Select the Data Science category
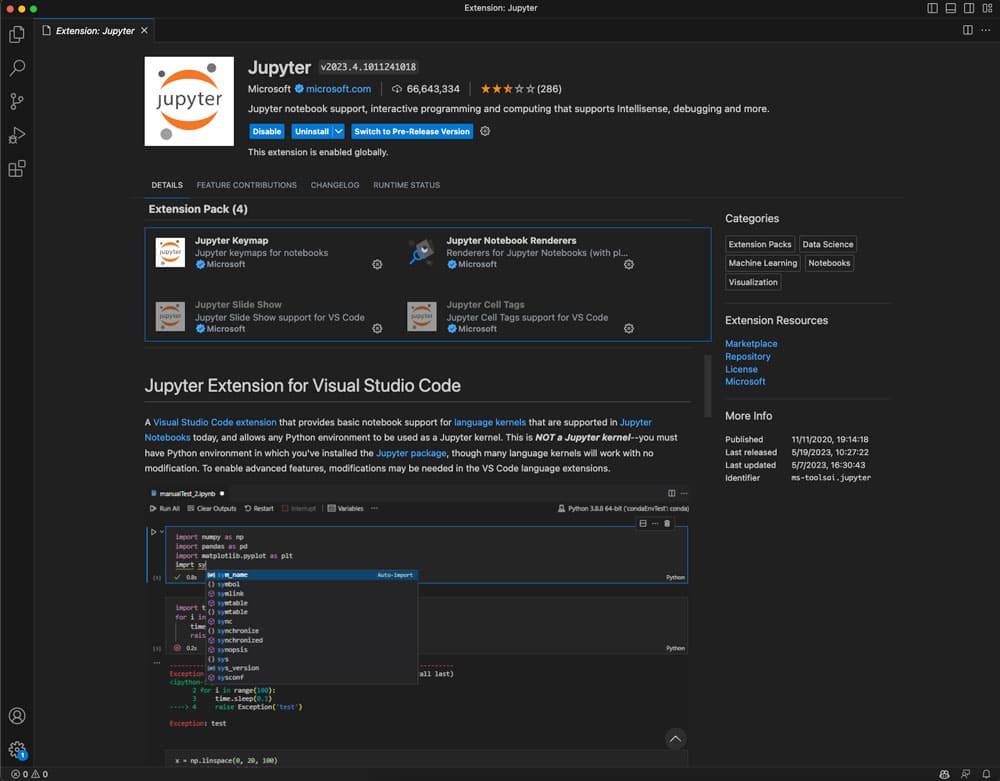The height and width of the screenshot is (781, 1000). tap(827, 244)
